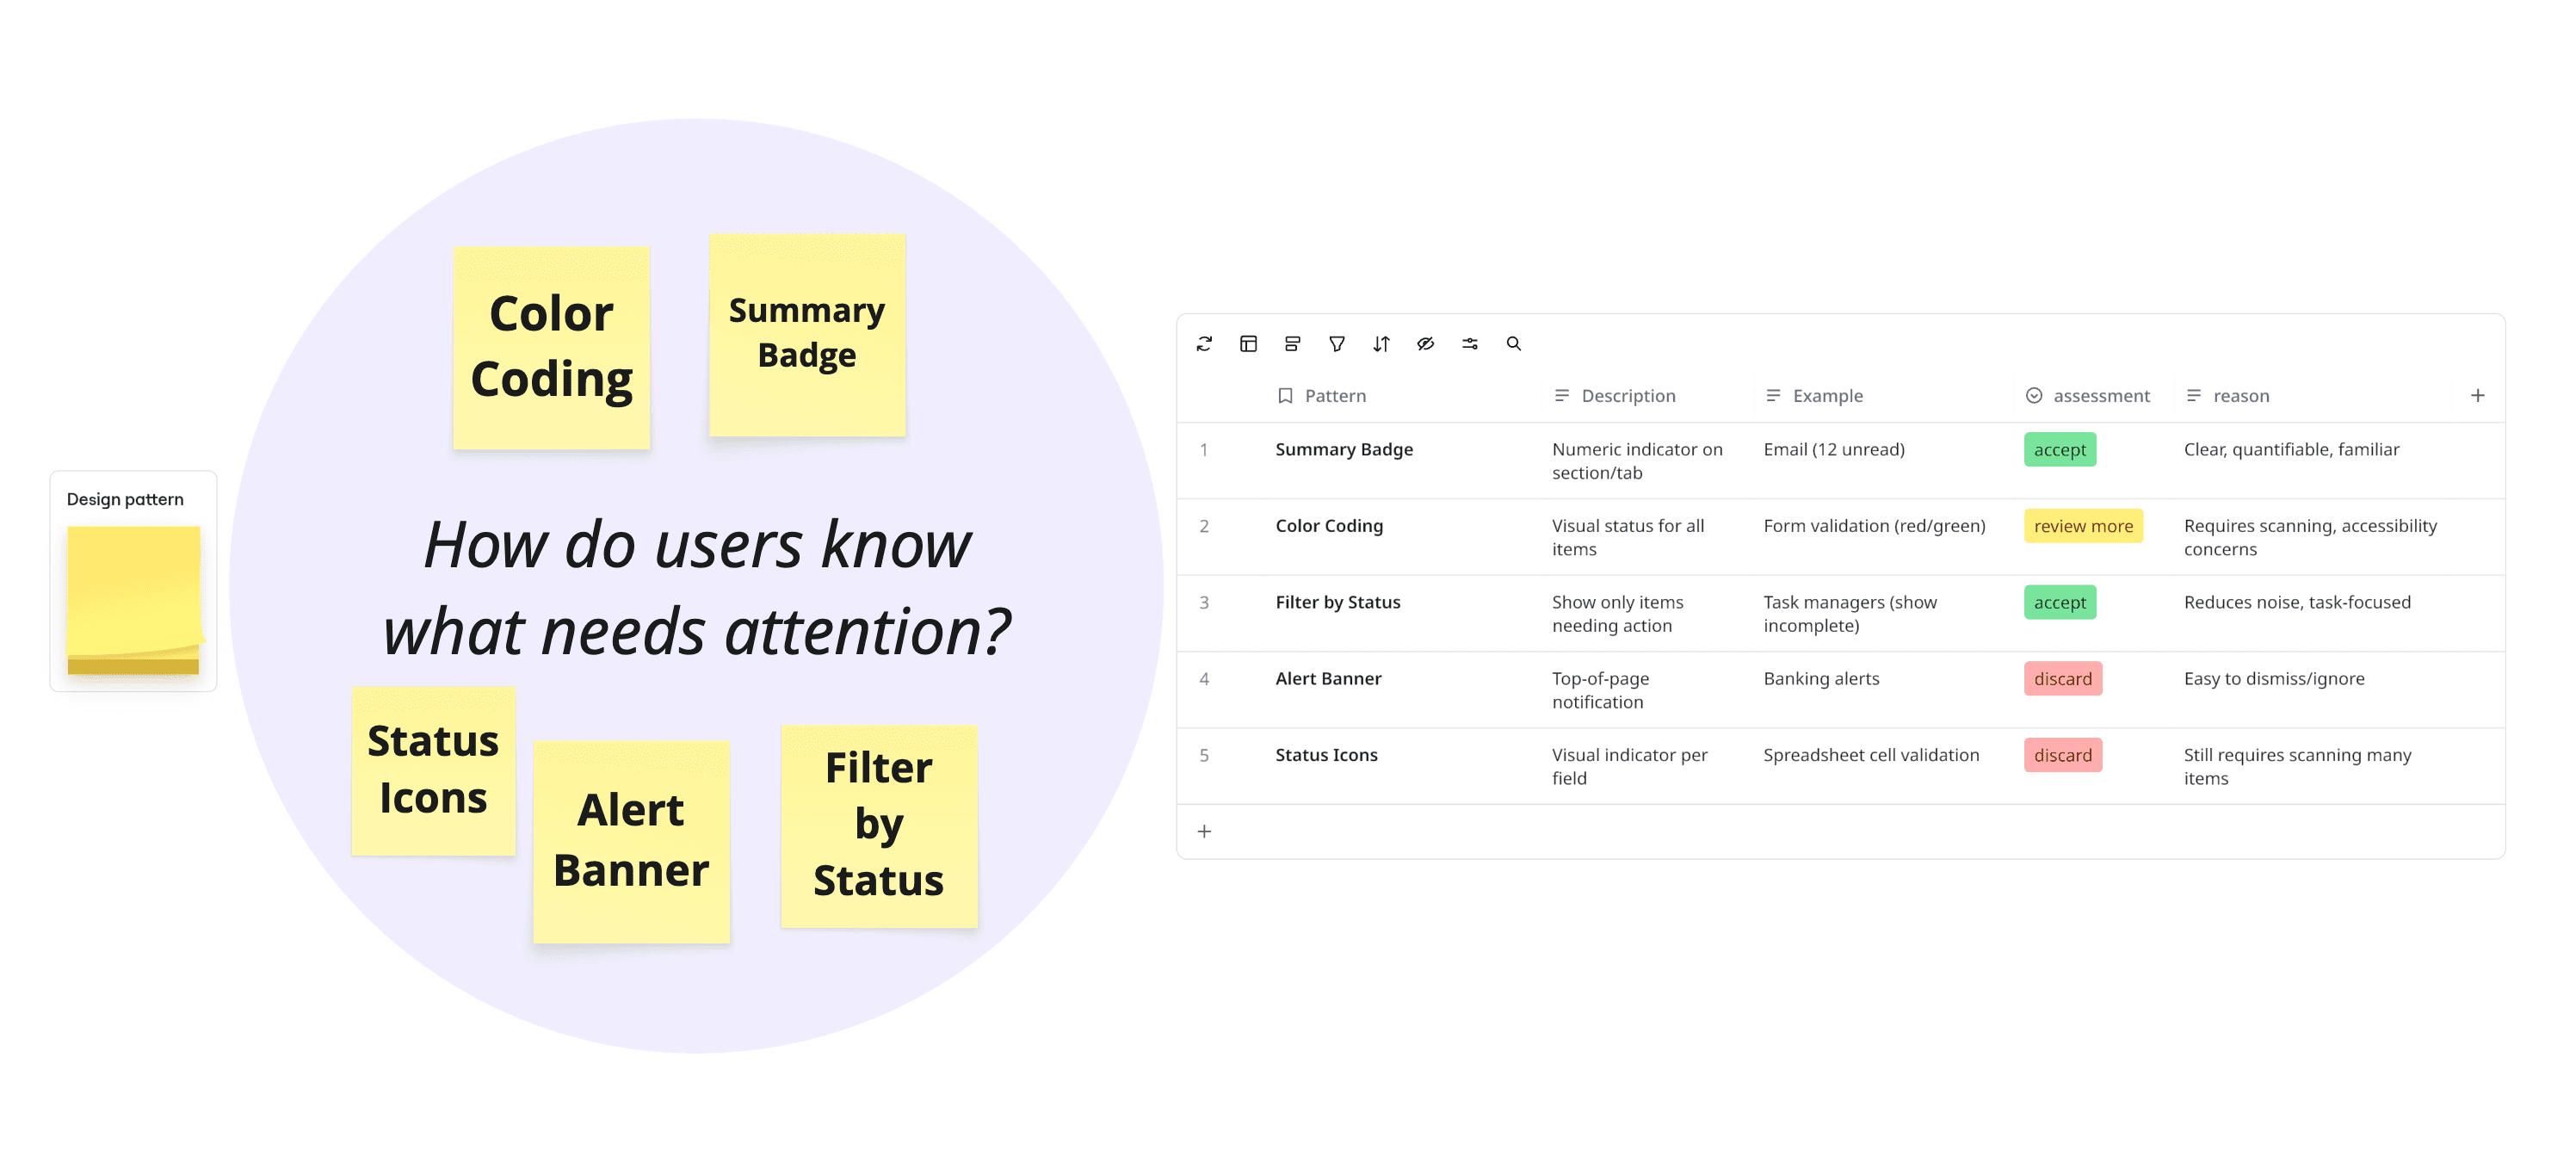The height and width of the screenshot is (1150, 2576).
Task: Click the accept tag for Filter by Status
Action: [x=2059, y=603]
